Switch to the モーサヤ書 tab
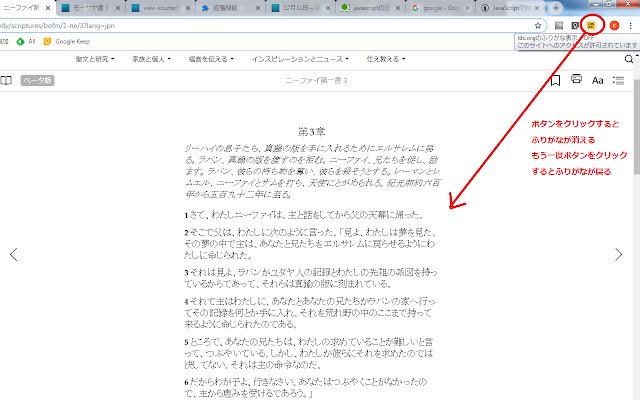Viewport: 640px width, 400px height. (x=91, y=8)
